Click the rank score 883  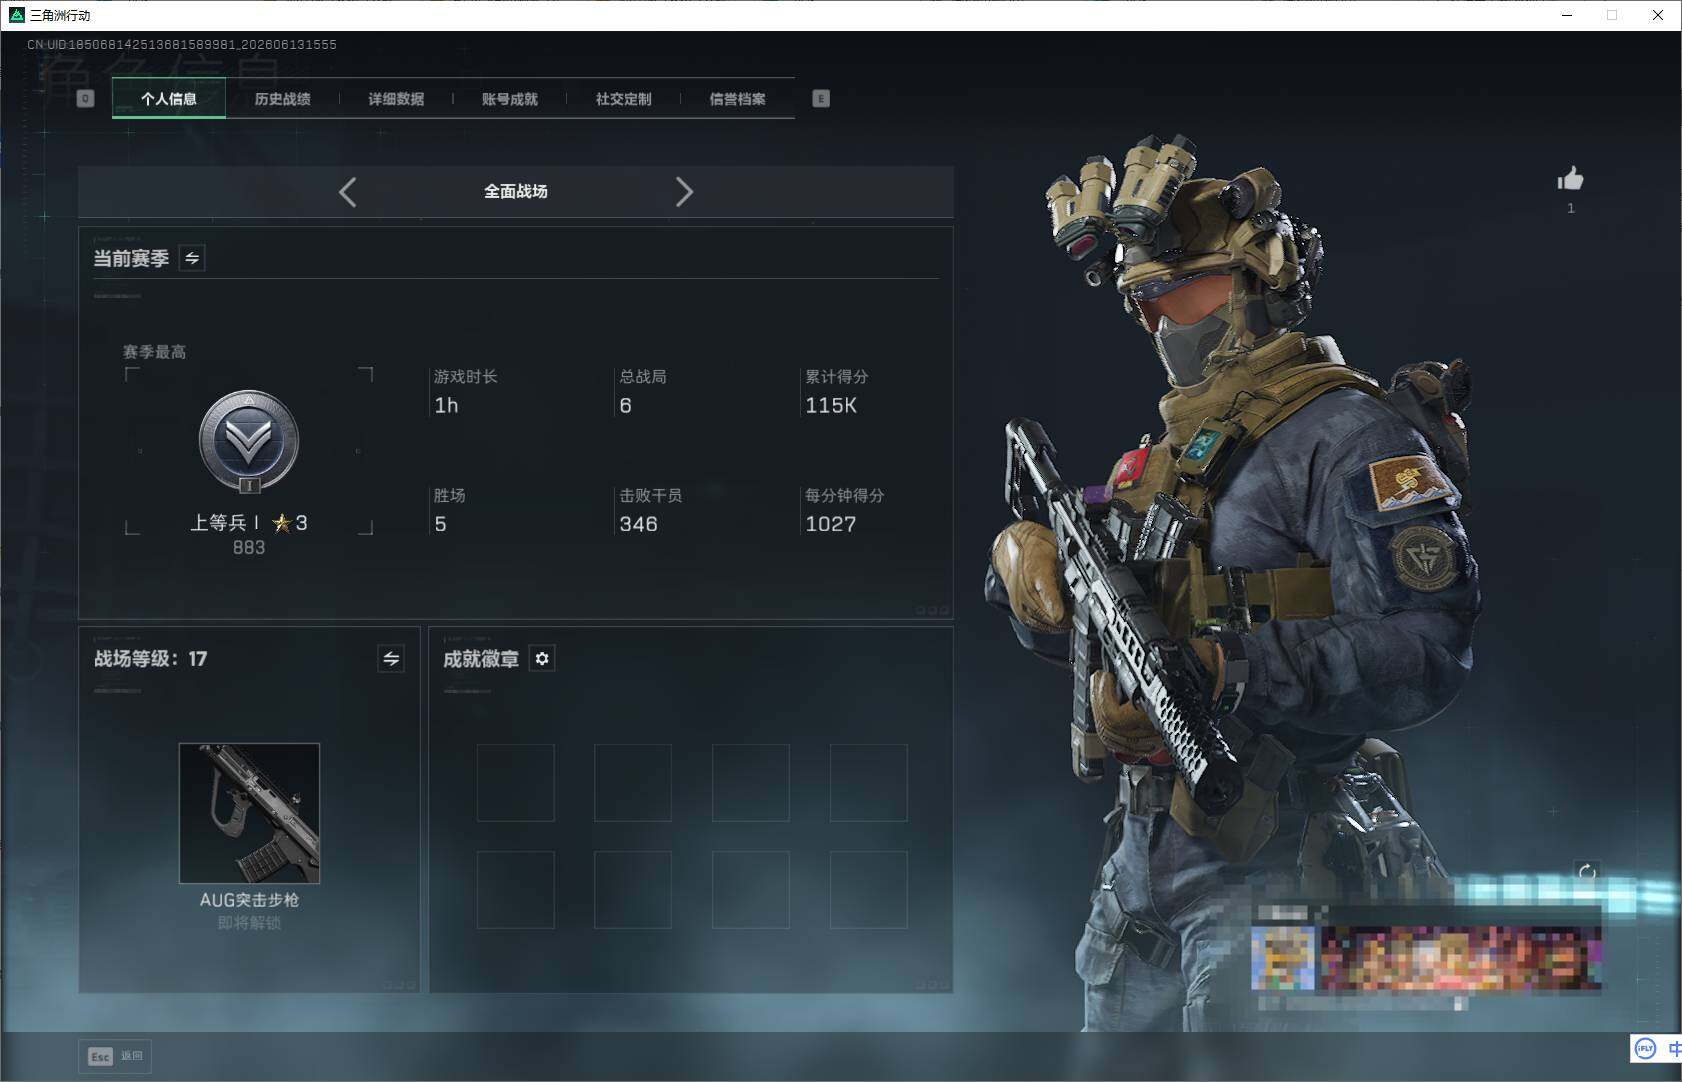point(249,547)
